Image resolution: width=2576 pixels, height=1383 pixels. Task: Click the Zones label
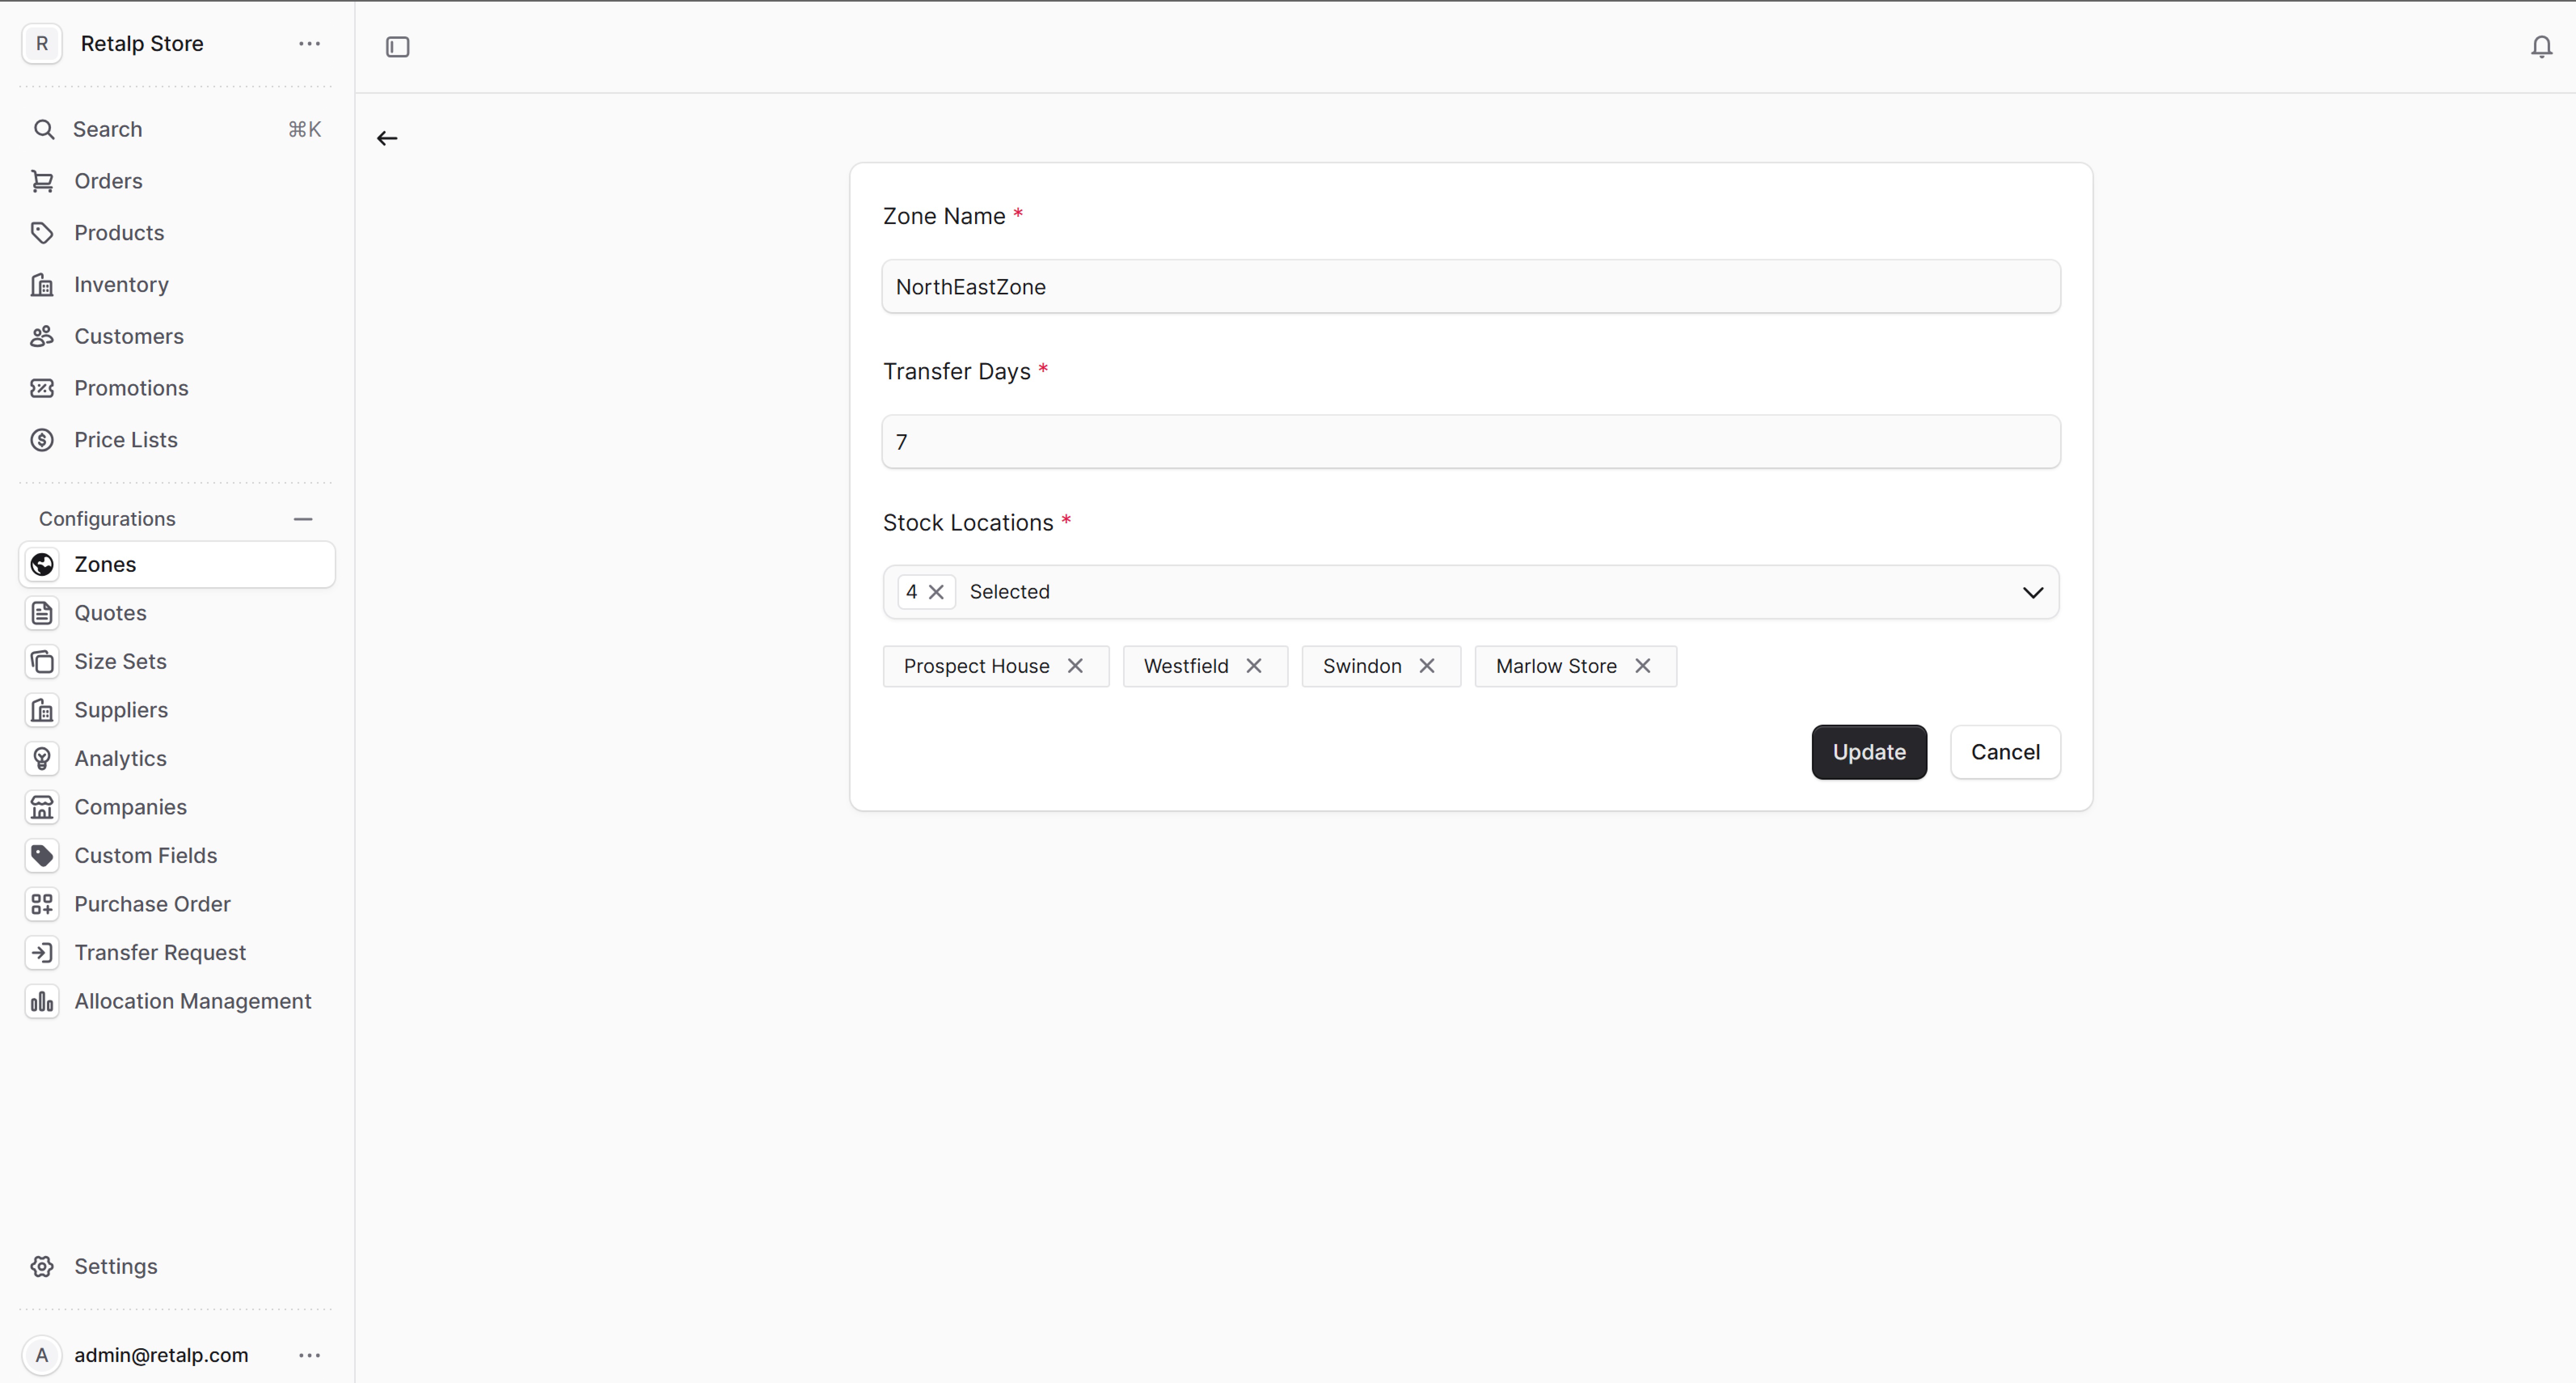pos(105,564)
